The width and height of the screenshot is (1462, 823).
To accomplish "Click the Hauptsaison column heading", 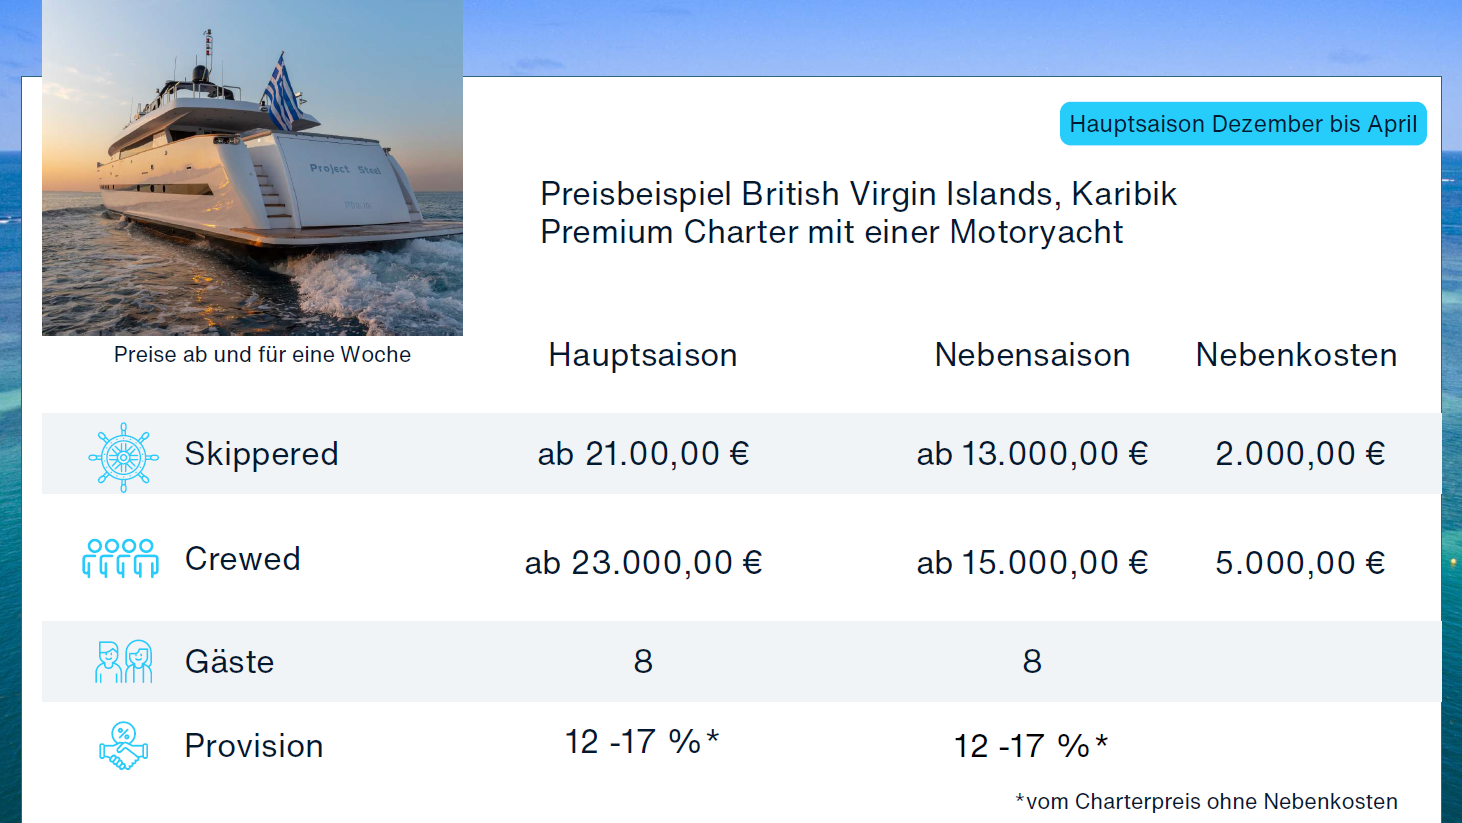I will (x=643, y=355).
